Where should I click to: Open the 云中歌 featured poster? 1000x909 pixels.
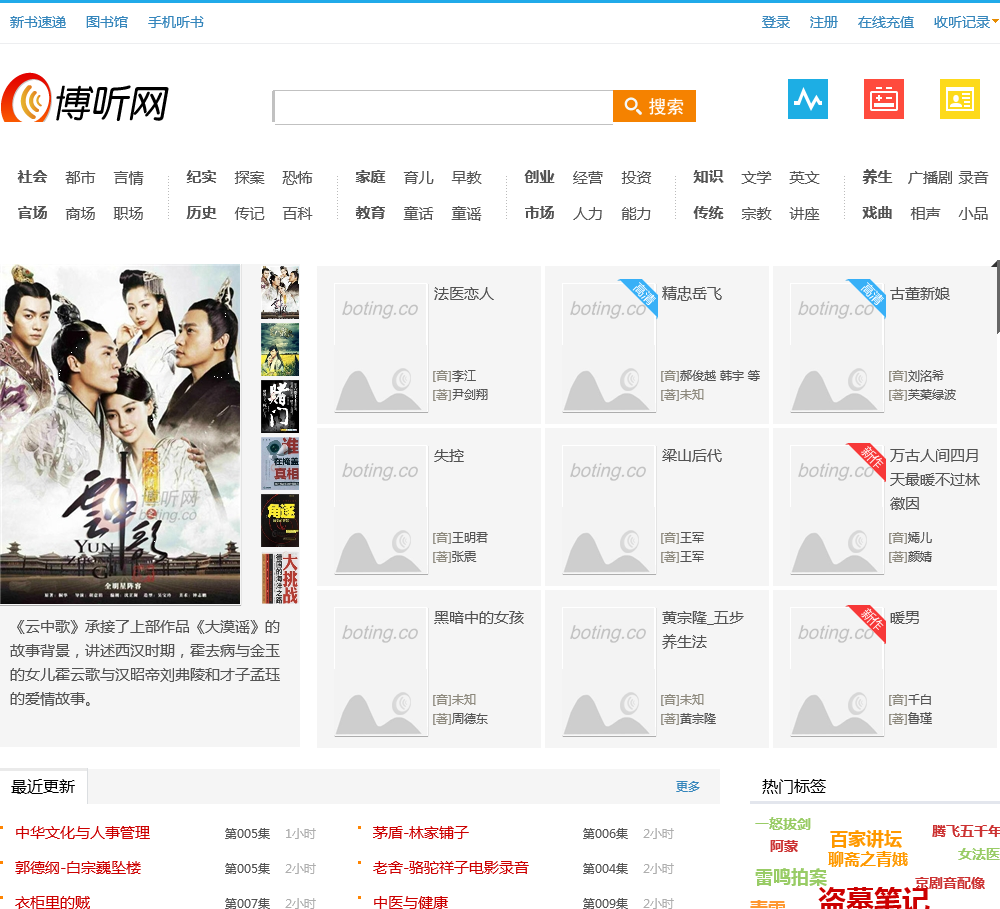121,434
